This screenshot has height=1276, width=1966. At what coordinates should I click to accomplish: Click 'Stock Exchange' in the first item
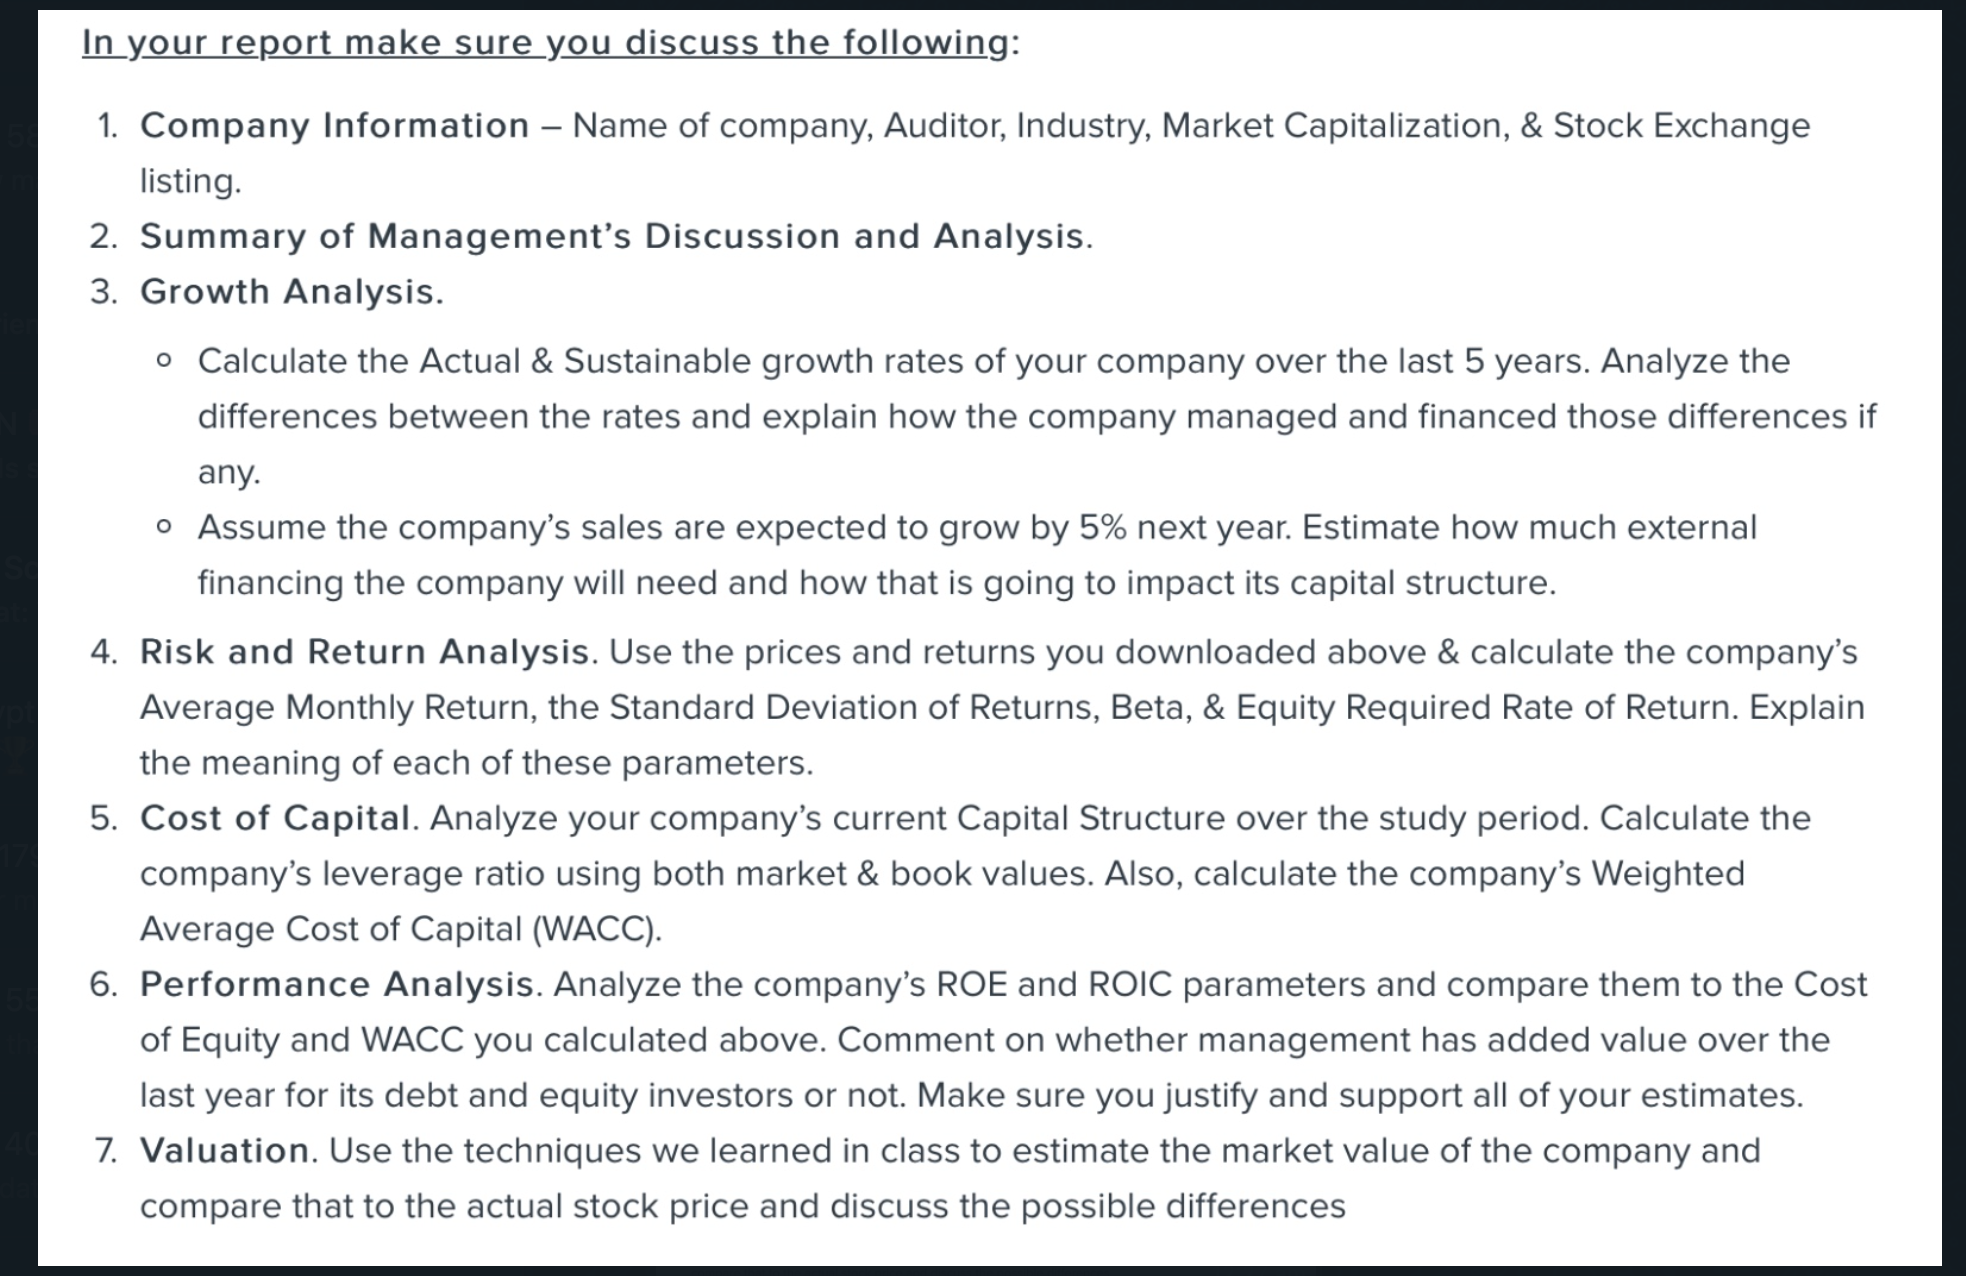(1681, 126)
